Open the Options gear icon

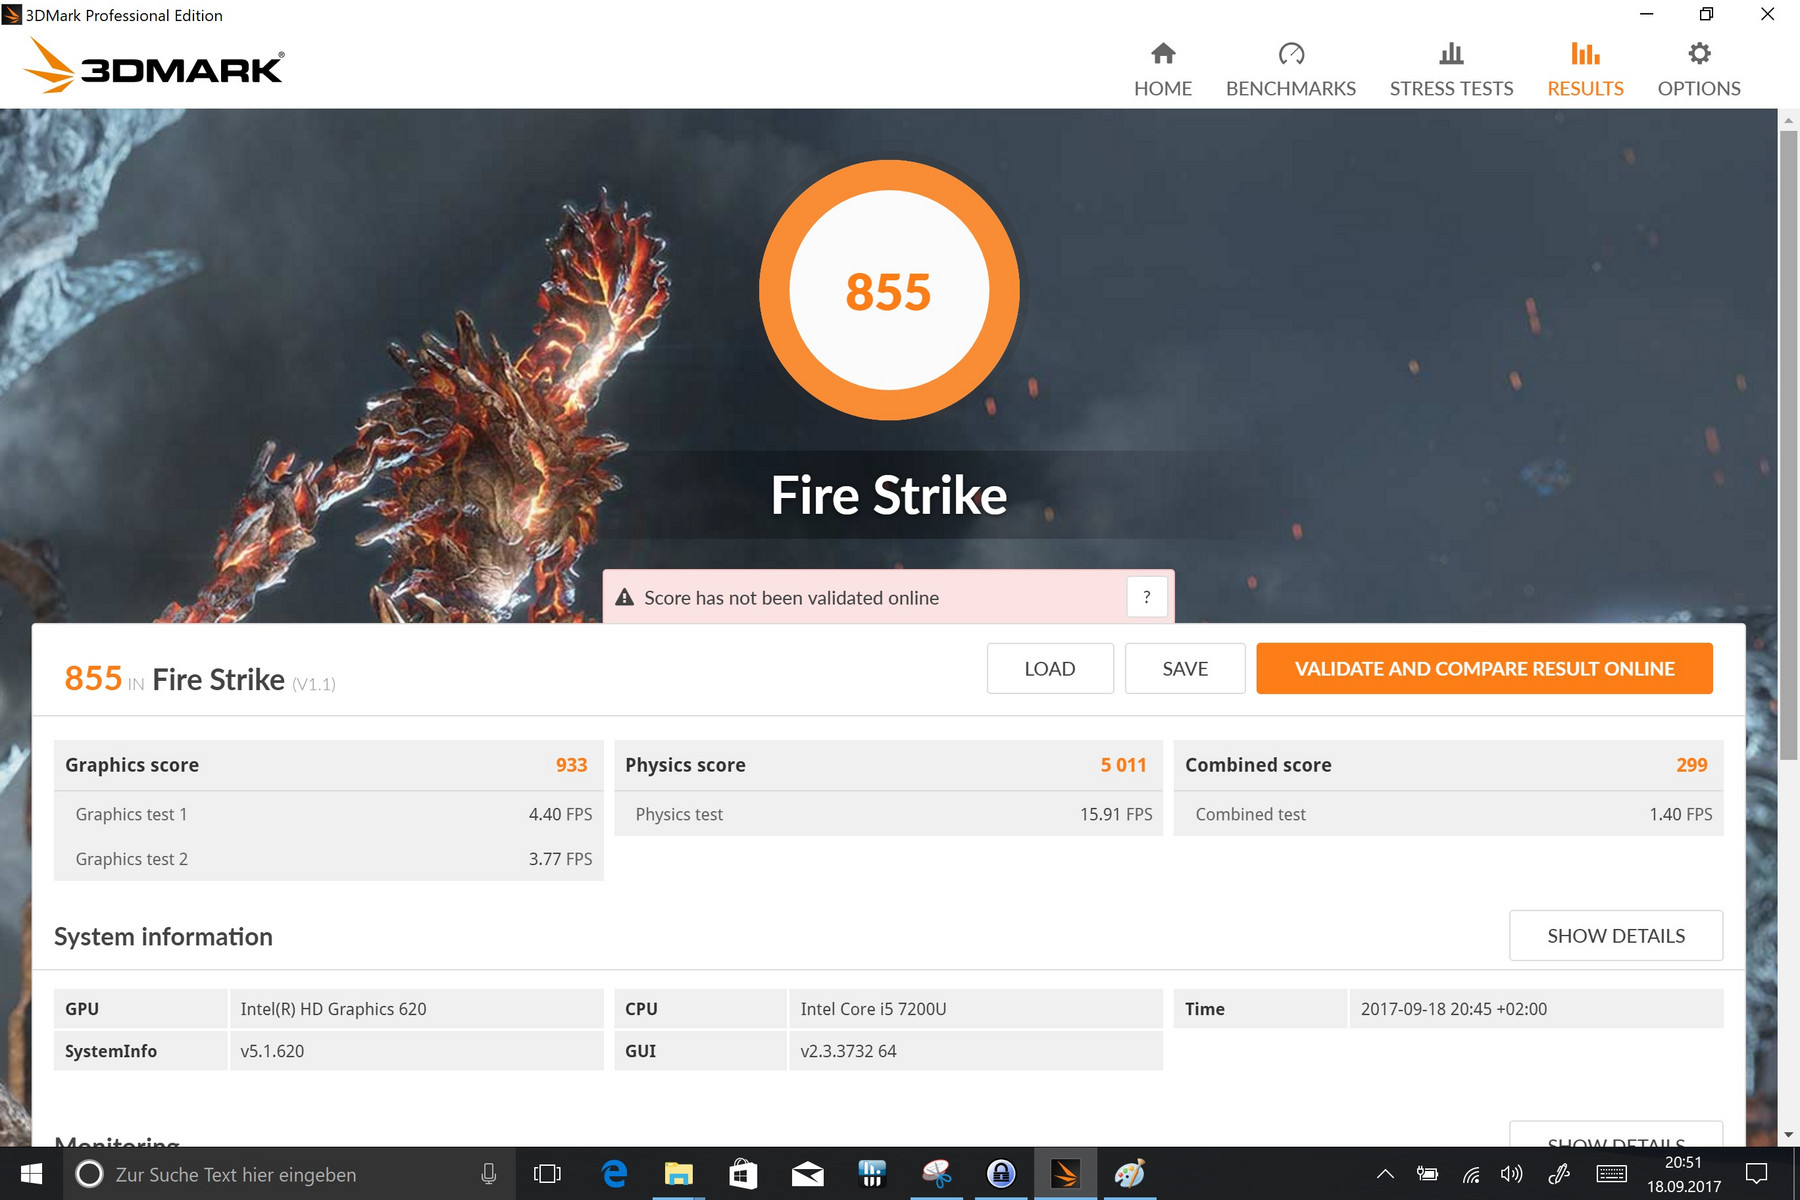[1698, 54]
